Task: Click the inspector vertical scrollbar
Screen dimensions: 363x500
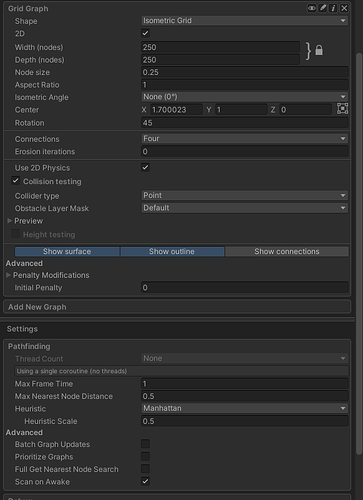Action: tap(359, 253)
